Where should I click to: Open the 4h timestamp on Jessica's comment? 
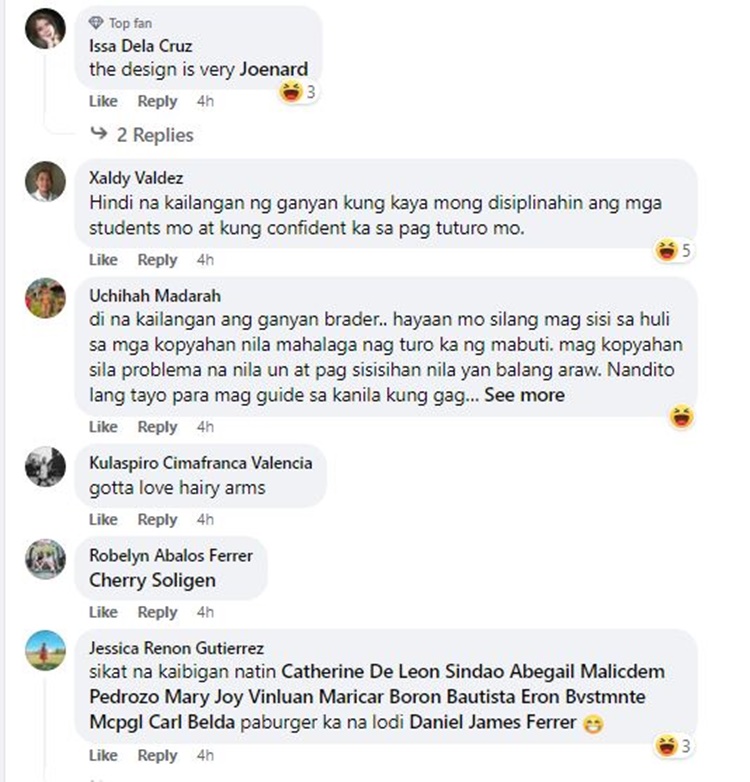tap(205, 755)
